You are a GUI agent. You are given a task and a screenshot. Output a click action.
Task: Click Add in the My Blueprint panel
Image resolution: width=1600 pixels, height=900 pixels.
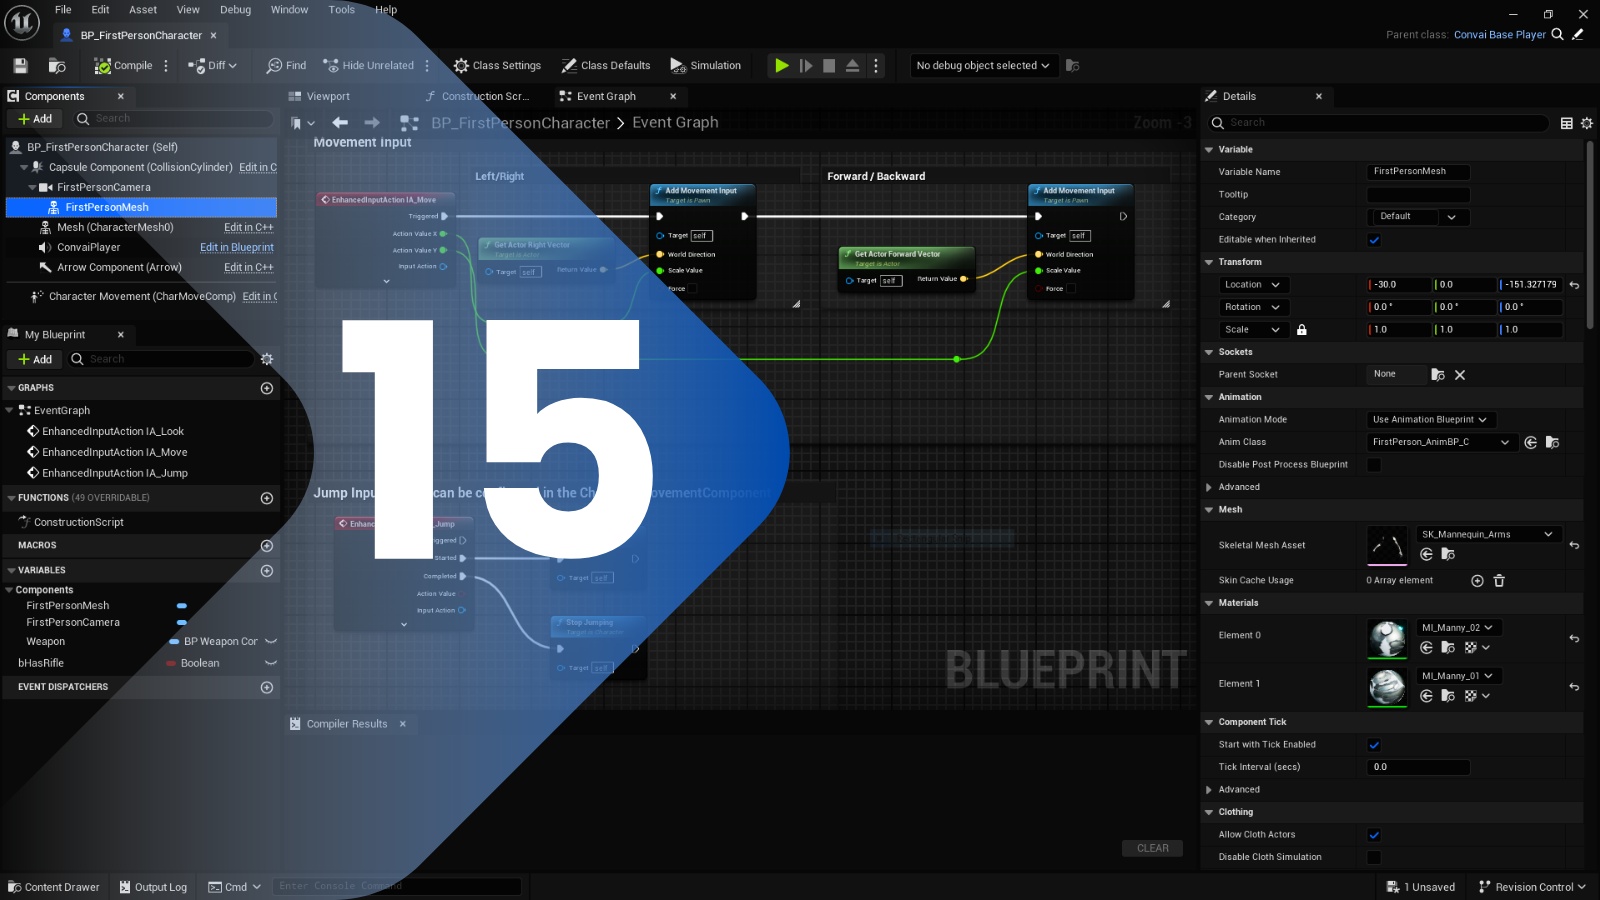pos(35,360)
